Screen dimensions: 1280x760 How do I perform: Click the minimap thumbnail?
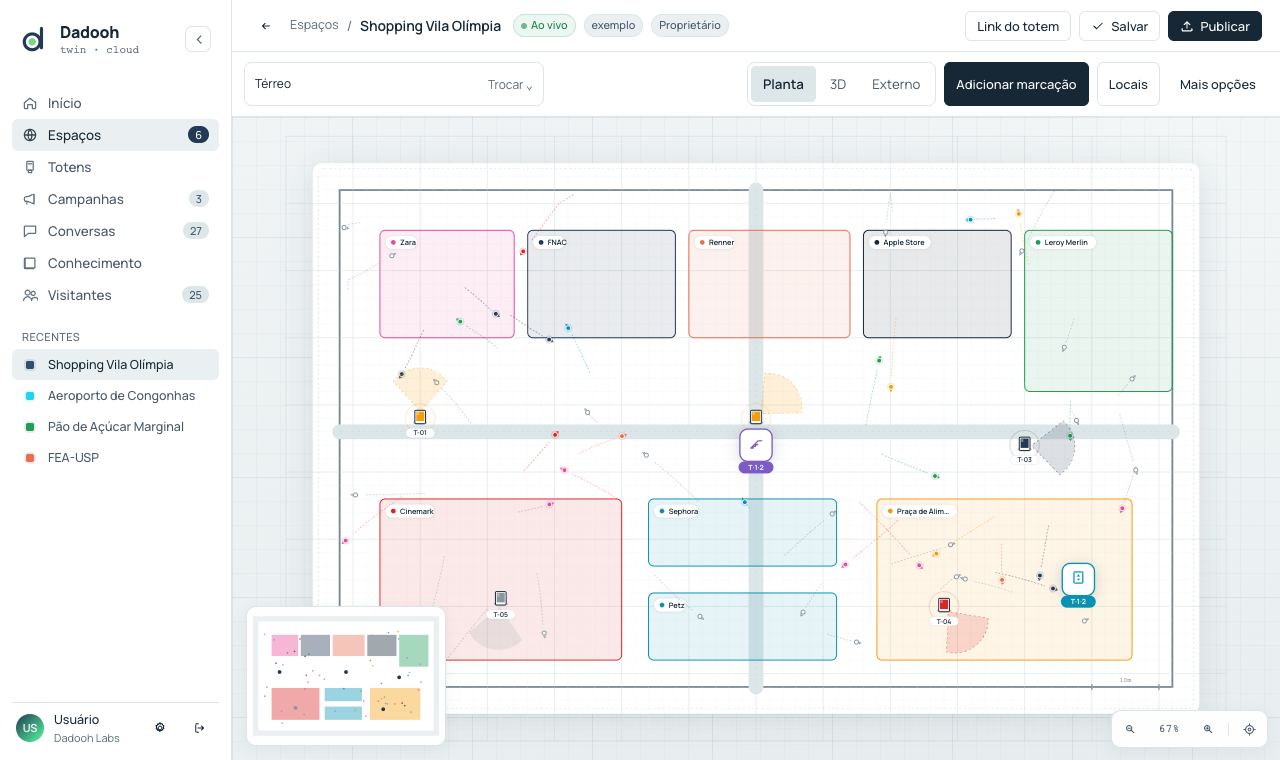click(346, 676)
